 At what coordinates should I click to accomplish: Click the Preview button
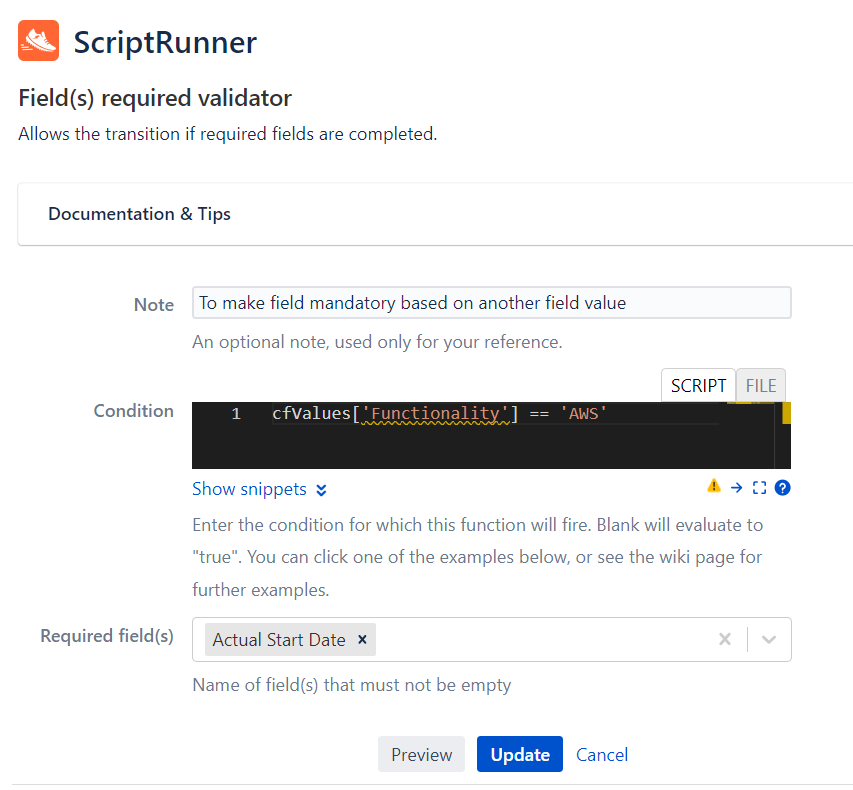pos(422,754)
